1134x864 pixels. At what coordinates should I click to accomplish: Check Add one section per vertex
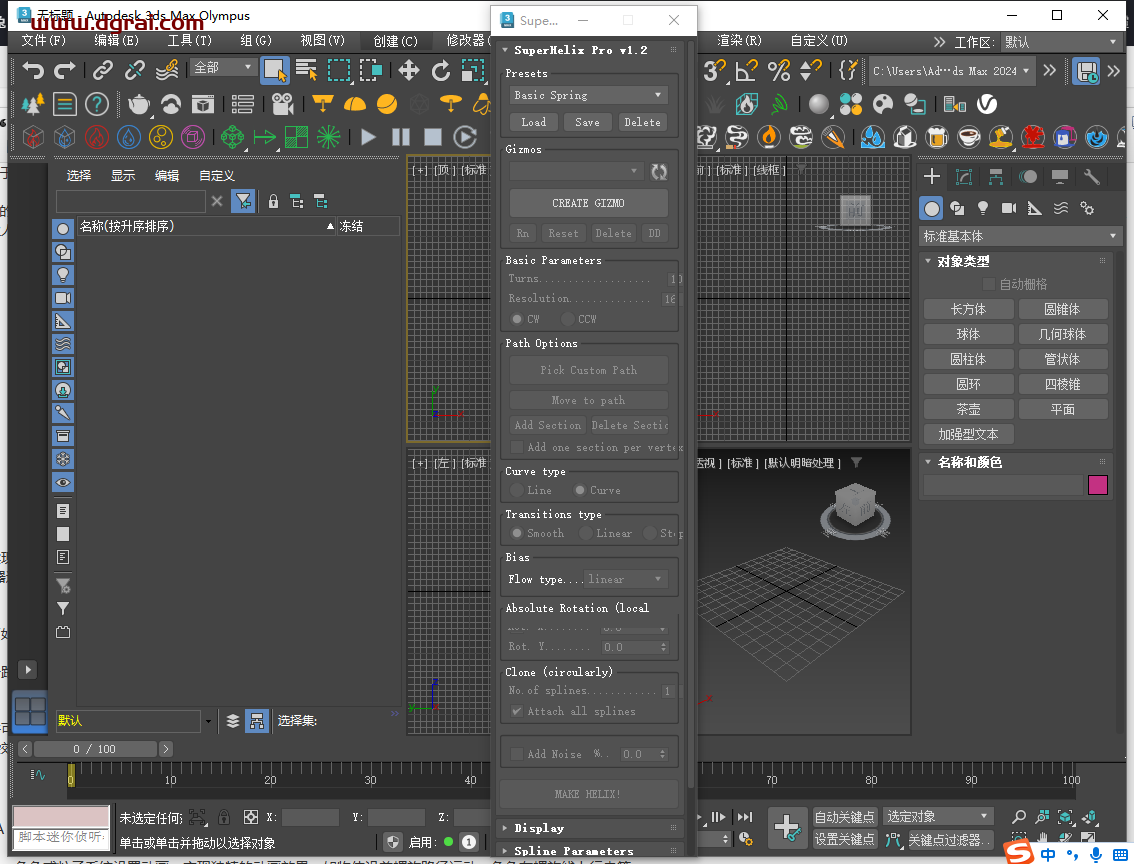pyautogui.click(x=516, y=447)
